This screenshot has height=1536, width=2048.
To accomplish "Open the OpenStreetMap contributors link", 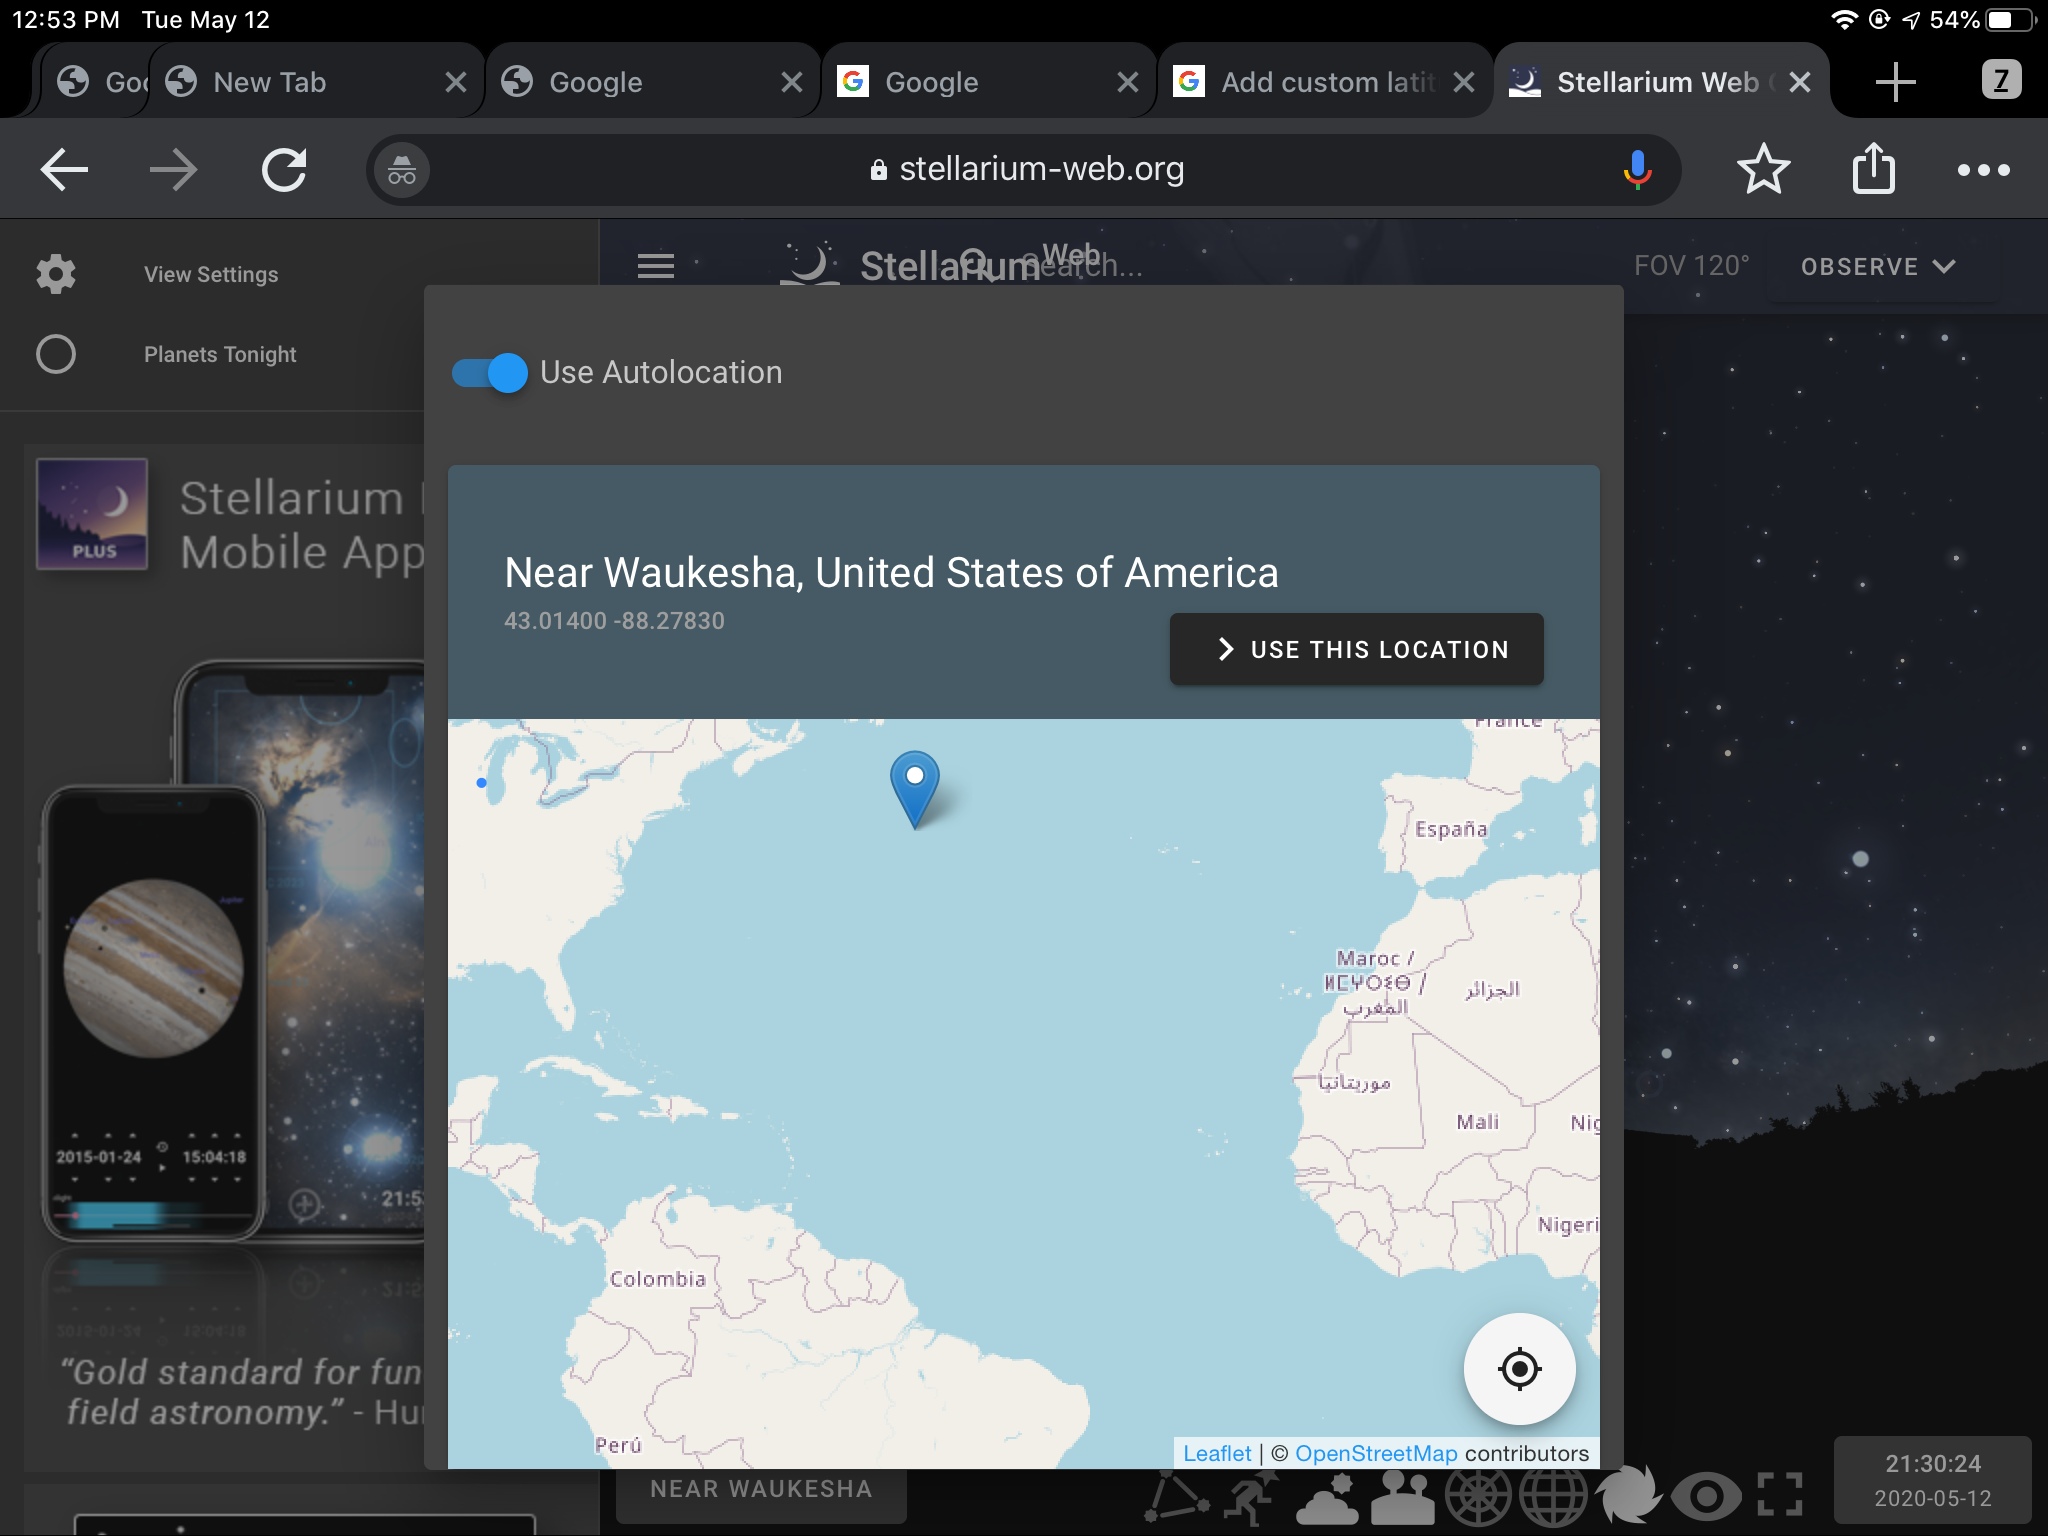I will pyautogui.click(x=1377, y=1453).
